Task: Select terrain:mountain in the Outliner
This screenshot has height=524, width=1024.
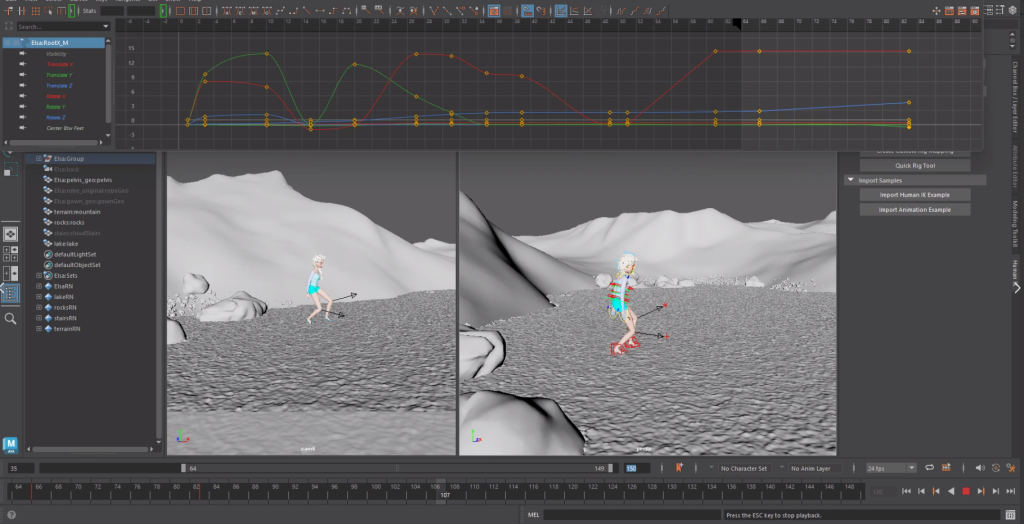Action: (x=77, y=212)
